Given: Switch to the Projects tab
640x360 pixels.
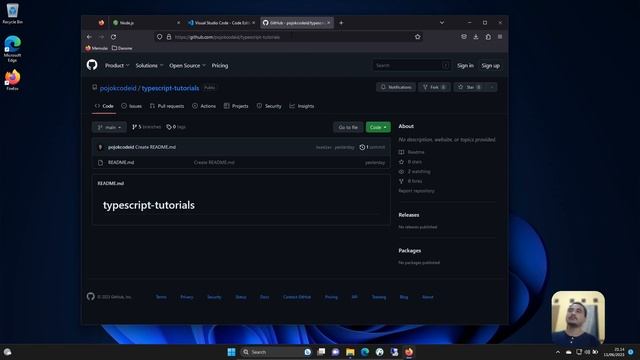Looking at the screenshot, I should pos(236,106).
